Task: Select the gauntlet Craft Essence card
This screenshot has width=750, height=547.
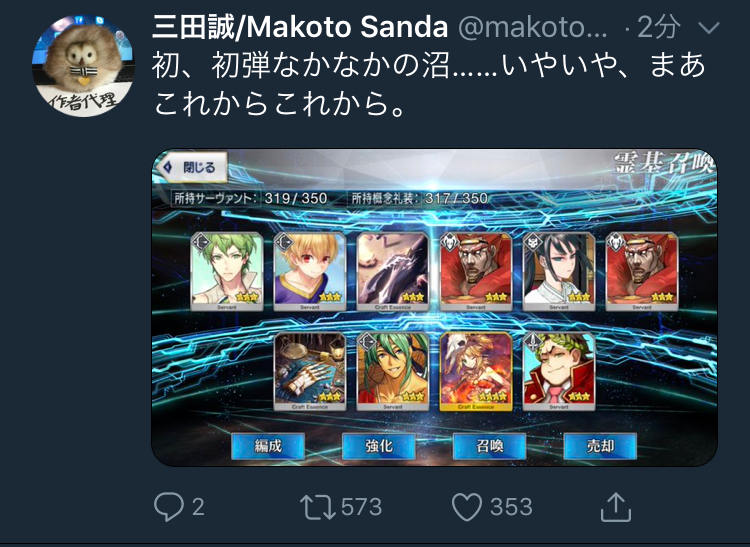Action: 310,372
